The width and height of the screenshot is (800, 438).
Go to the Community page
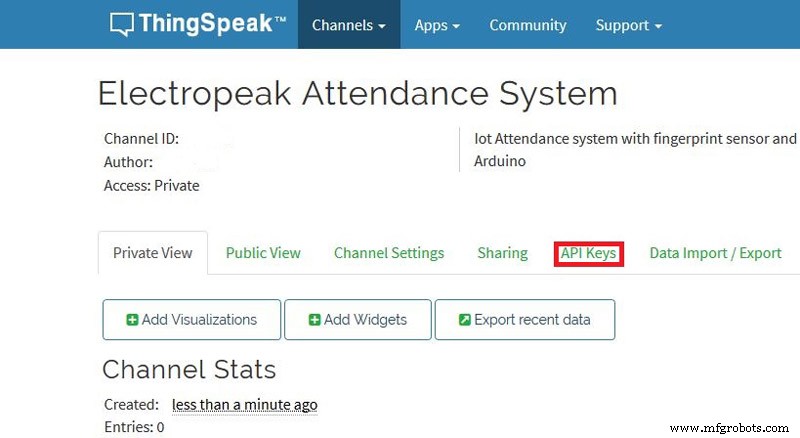click(527, 25)
